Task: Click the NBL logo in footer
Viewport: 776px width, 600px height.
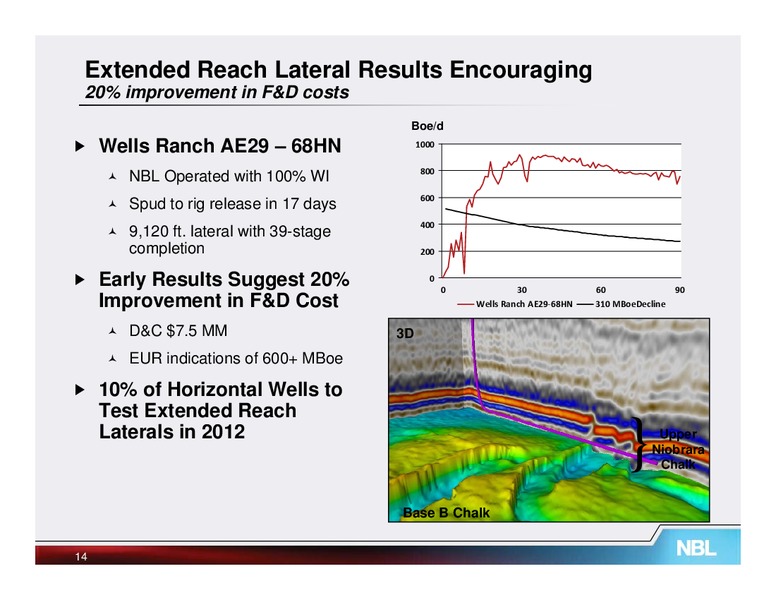Action: click(x=696, y=548)
